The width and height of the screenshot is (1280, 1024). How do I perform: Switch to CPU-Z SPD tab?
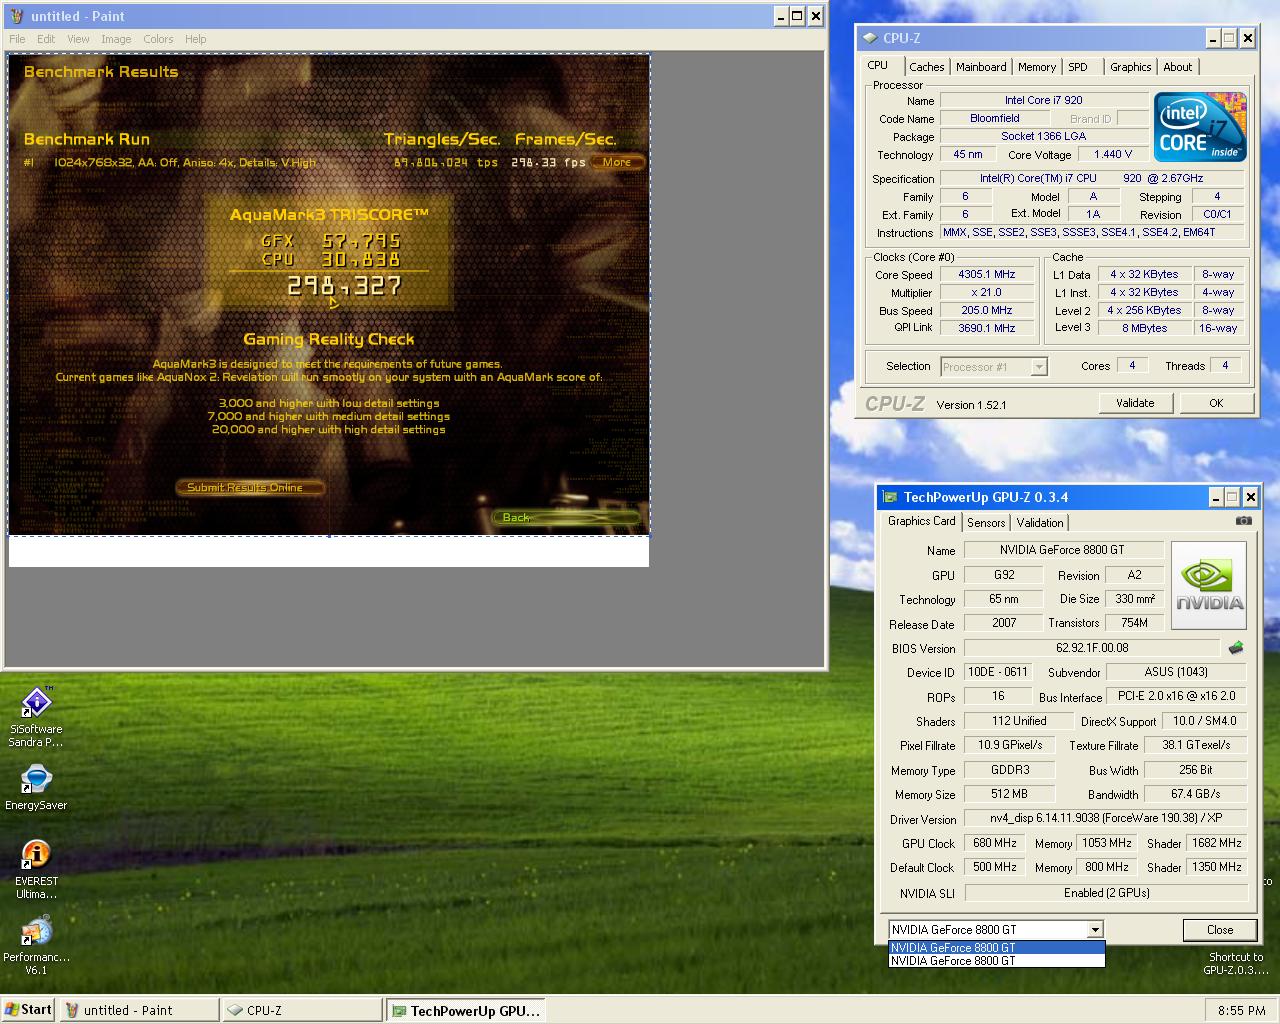(x=1078, y=67)
